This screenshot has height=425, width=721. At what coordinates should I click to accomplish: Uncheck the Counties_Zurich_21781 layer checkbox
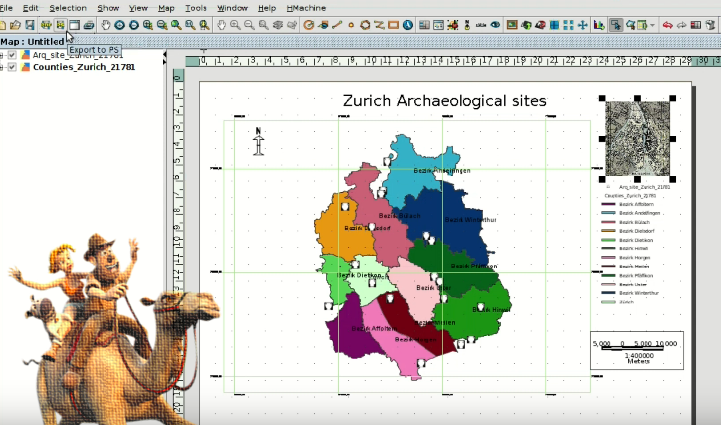click(x=12, y=68)
